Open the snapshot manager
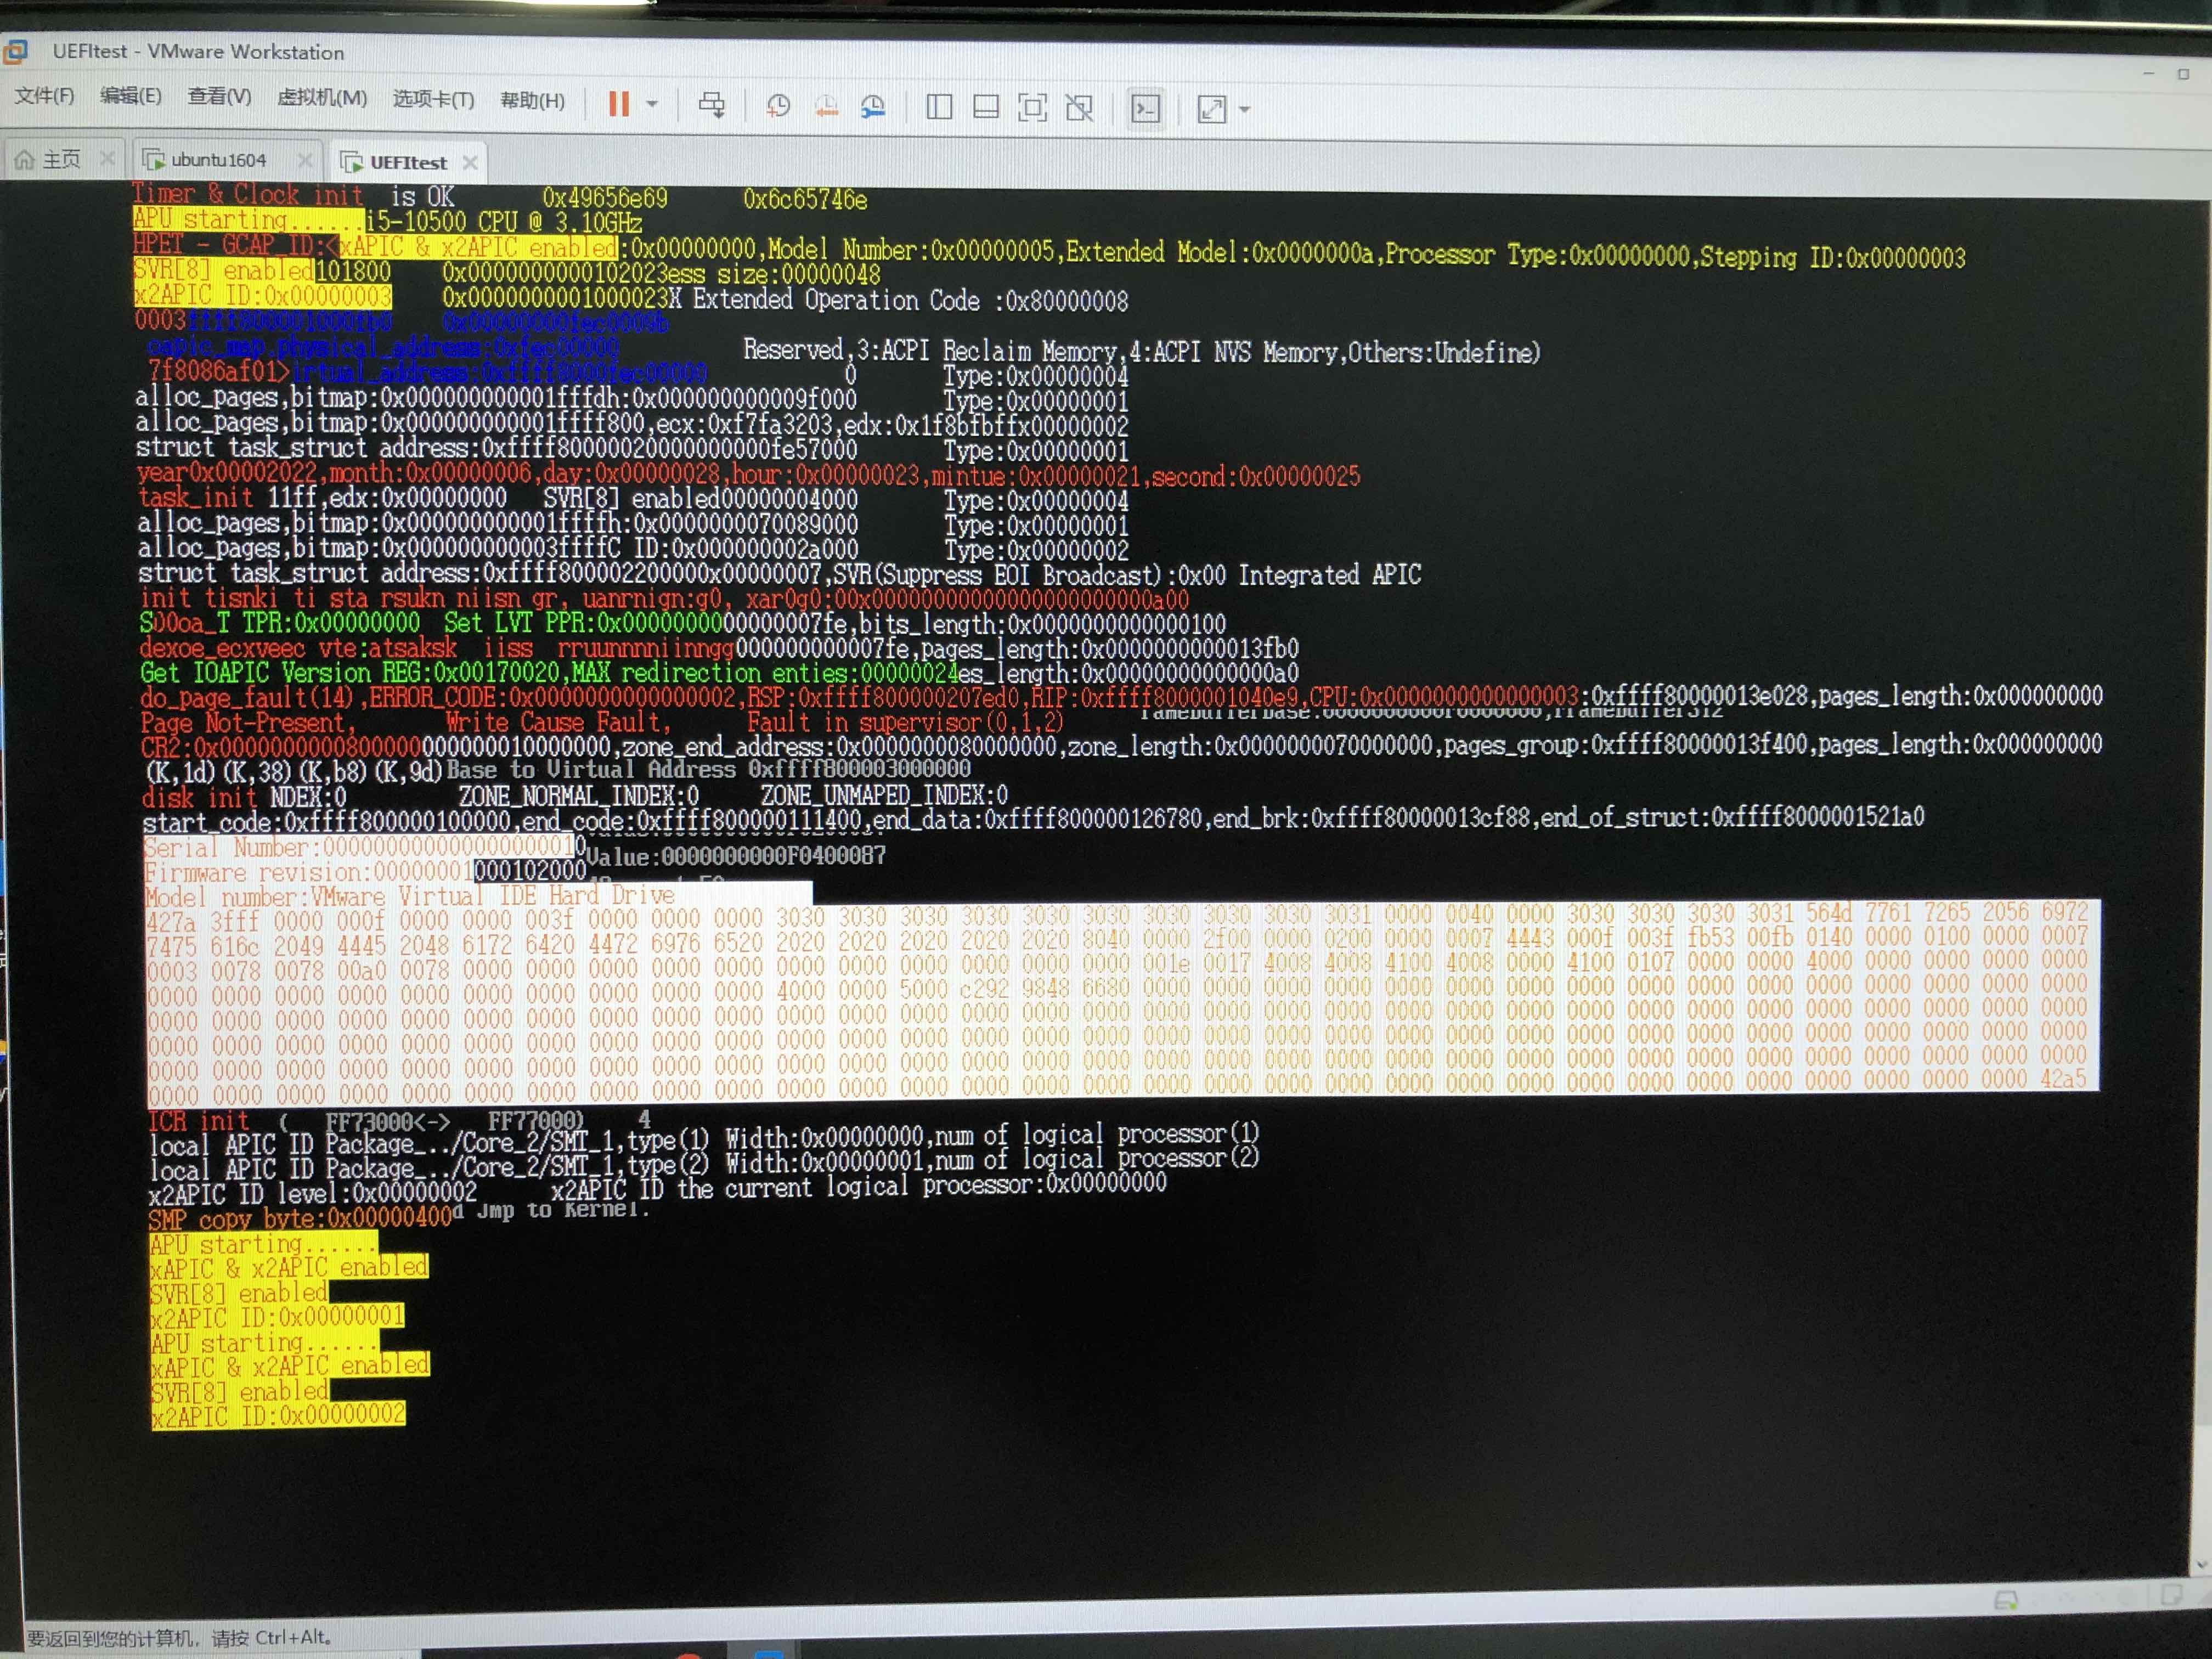This screenshot has height=1659, width=2212. click(x=873, y=106)
